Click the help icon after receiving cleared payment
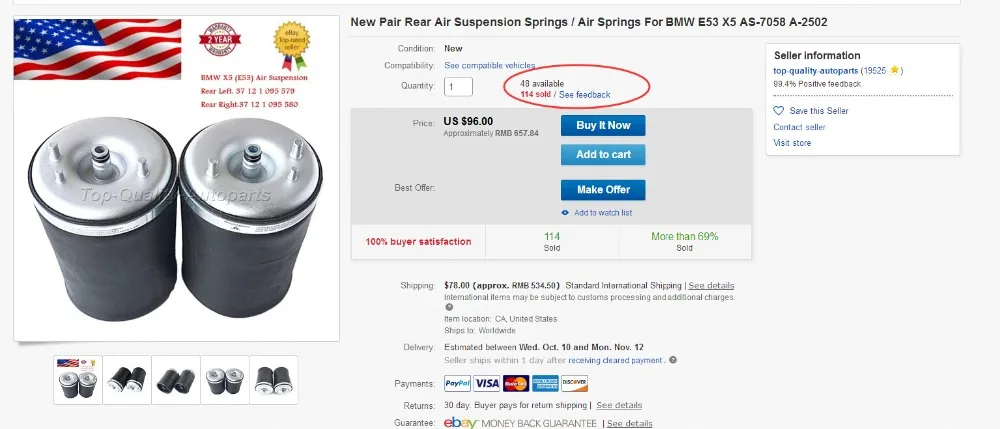Viewport: 1000px width, 429px height. coord(673,360)
